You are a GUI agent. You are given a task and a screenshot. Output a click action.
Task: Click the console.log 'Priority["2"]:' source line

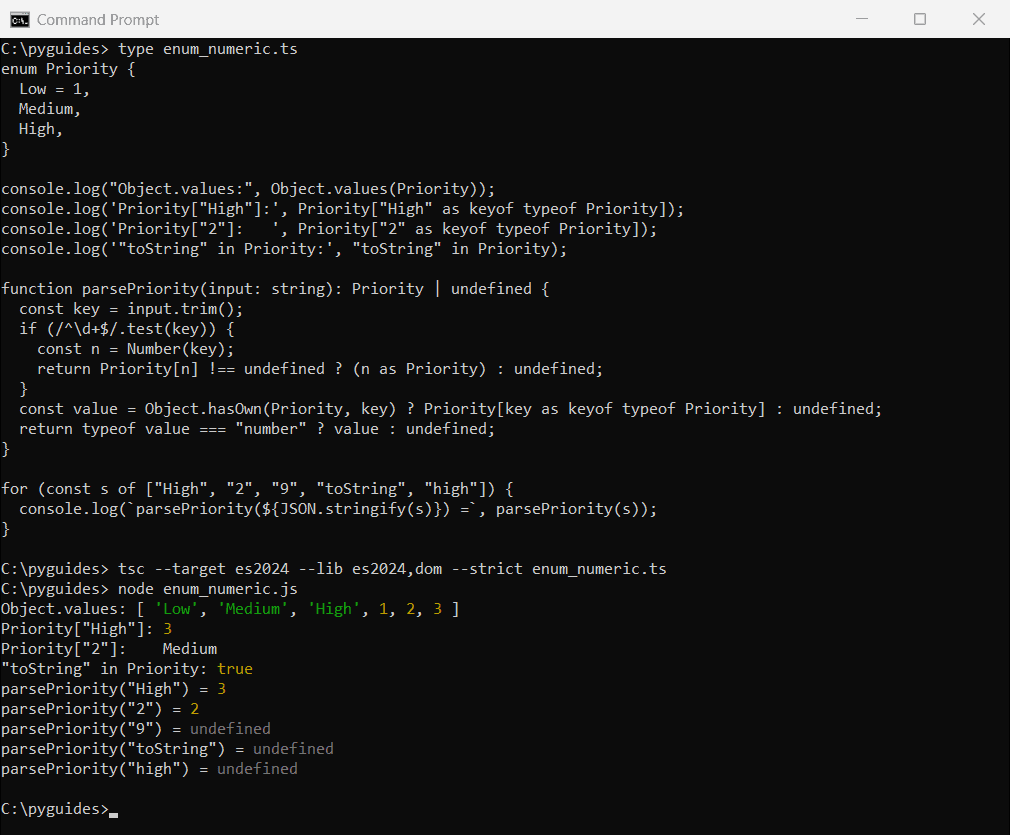pos(329,229)
